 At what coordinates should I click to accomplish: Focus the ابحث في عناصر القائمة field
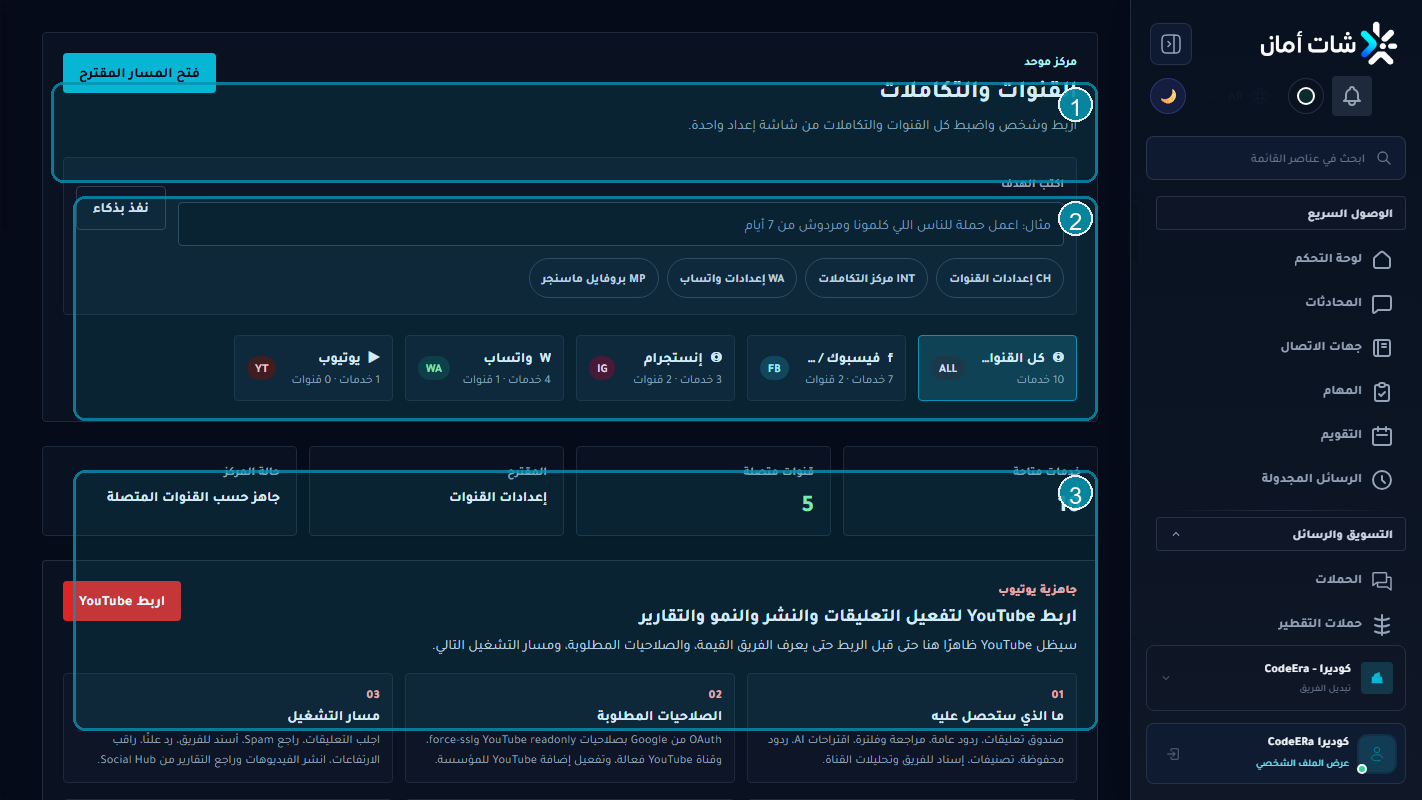coord(1276,158)
